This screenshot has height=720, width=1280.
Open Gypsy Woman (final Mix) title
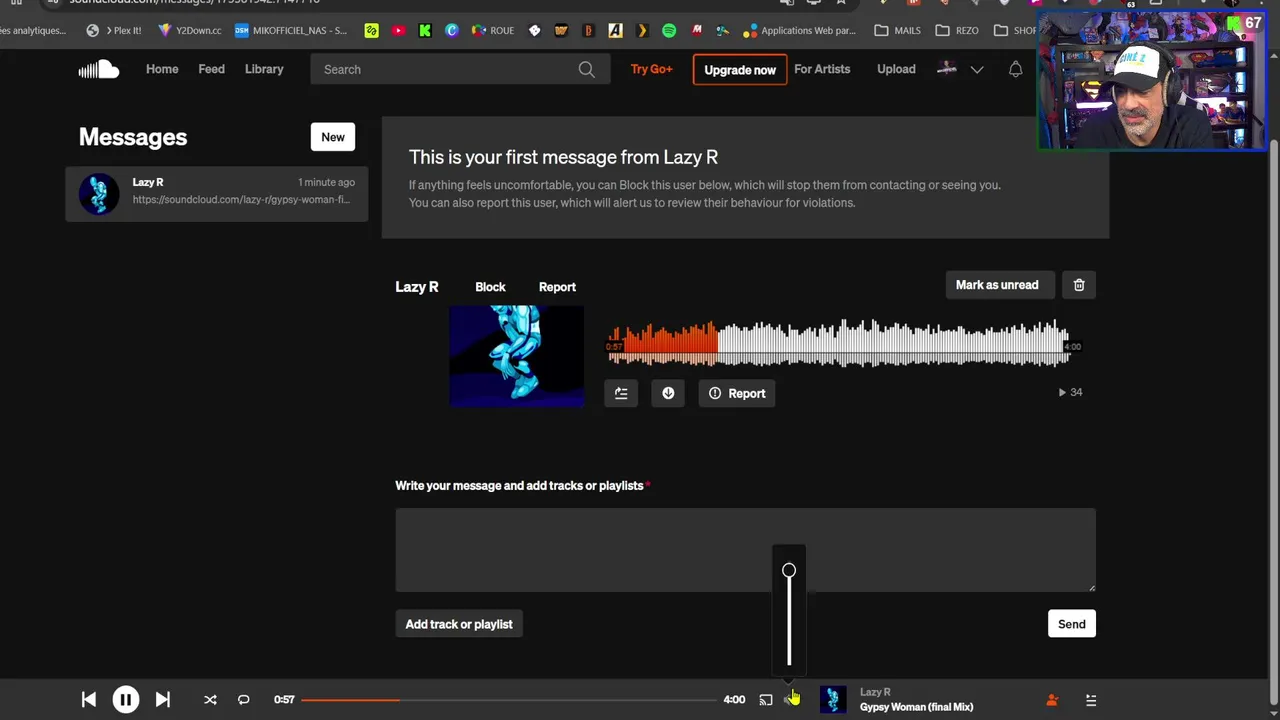click(x=916, y=707)
